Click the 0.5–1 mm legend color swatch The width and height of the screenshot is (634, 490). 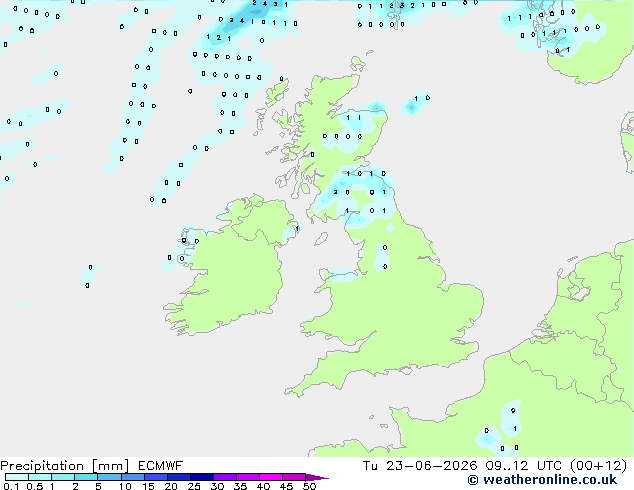(40, 477)
